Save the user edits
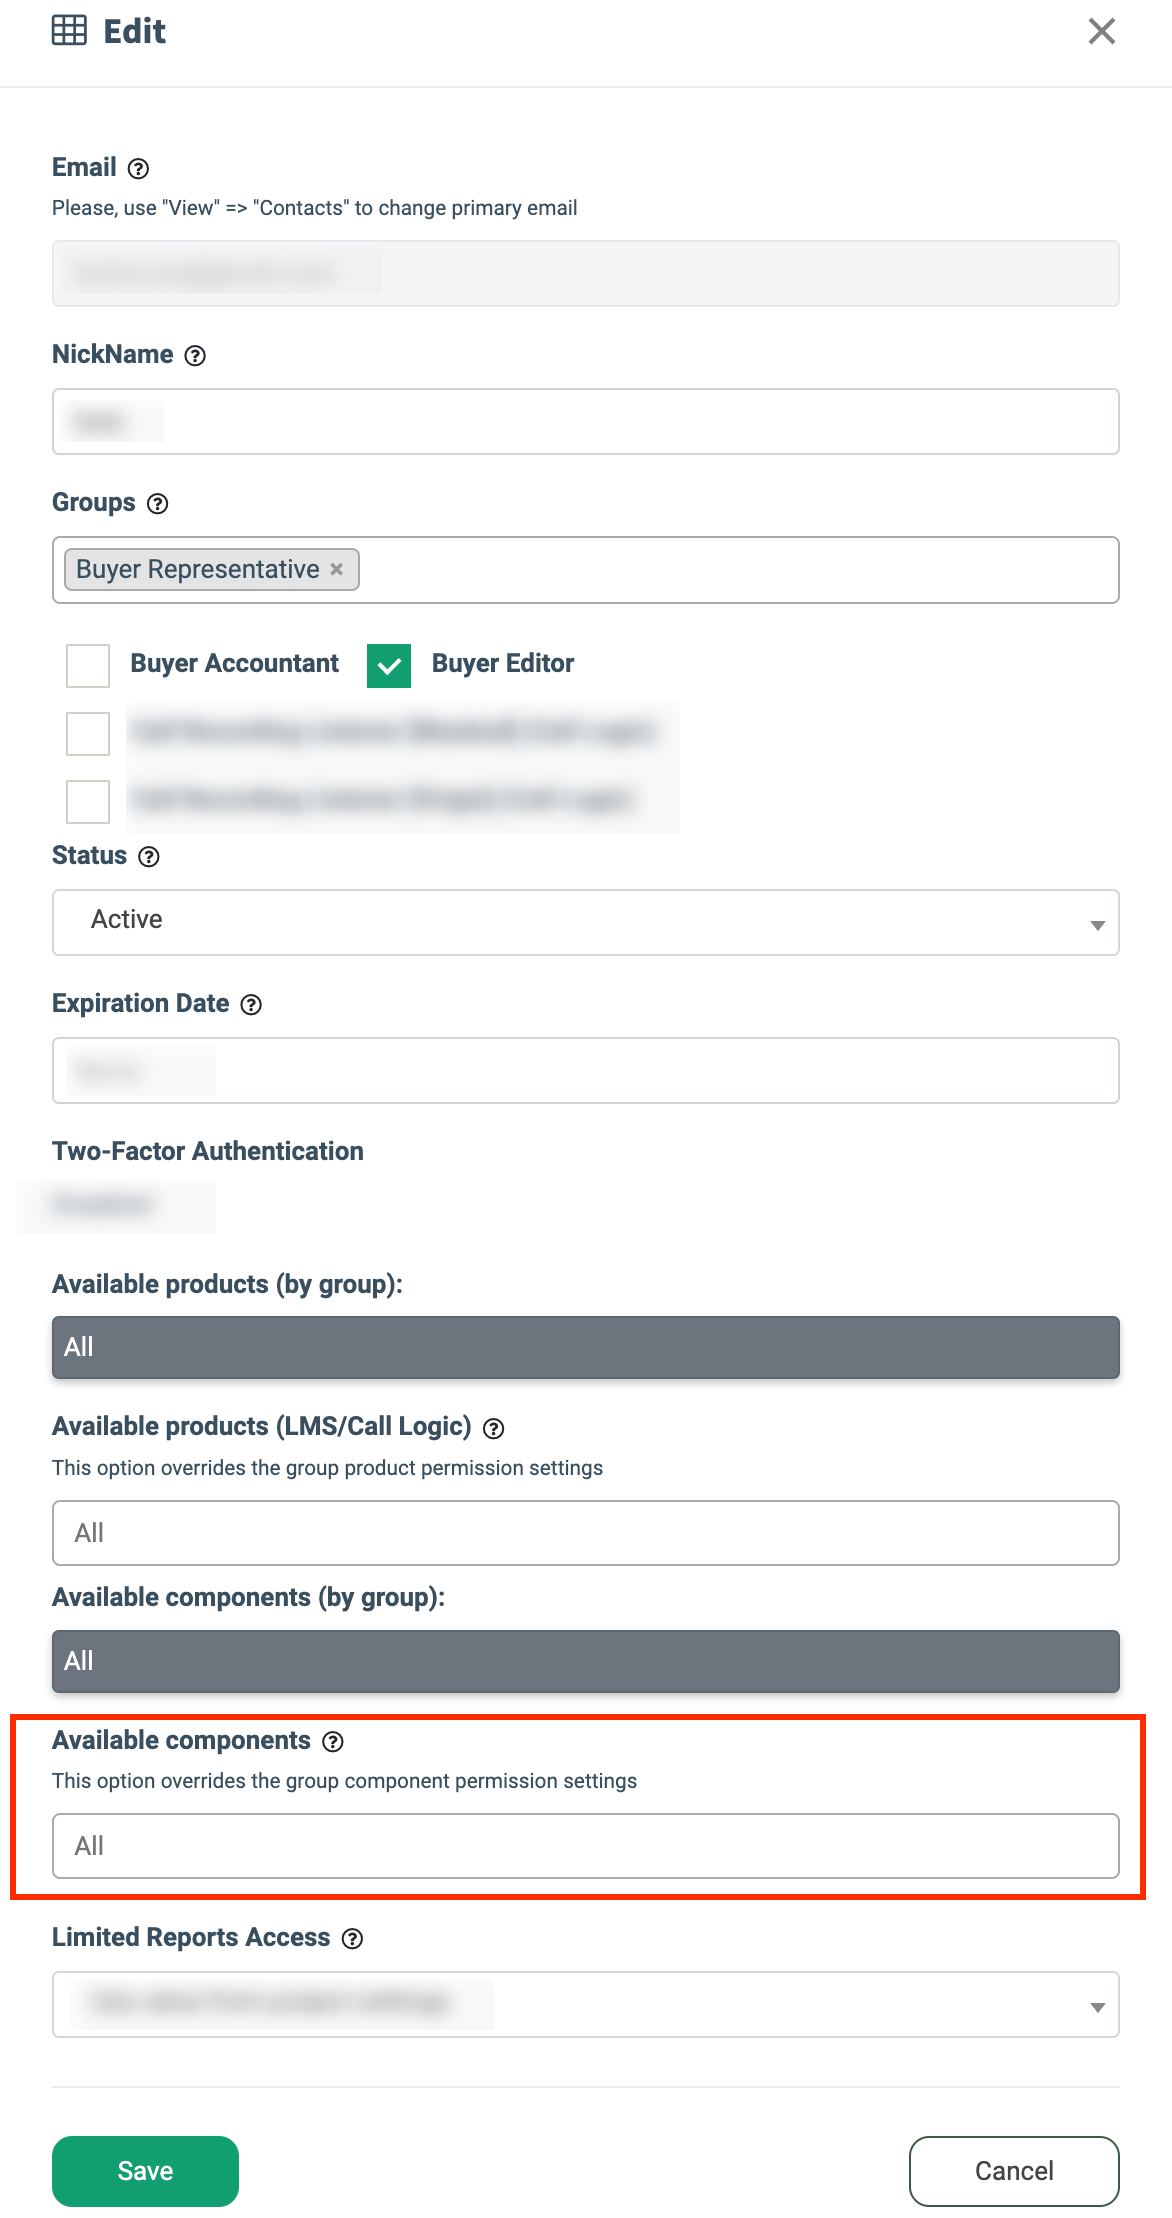1172x2218 pixels. (145, 2171)
